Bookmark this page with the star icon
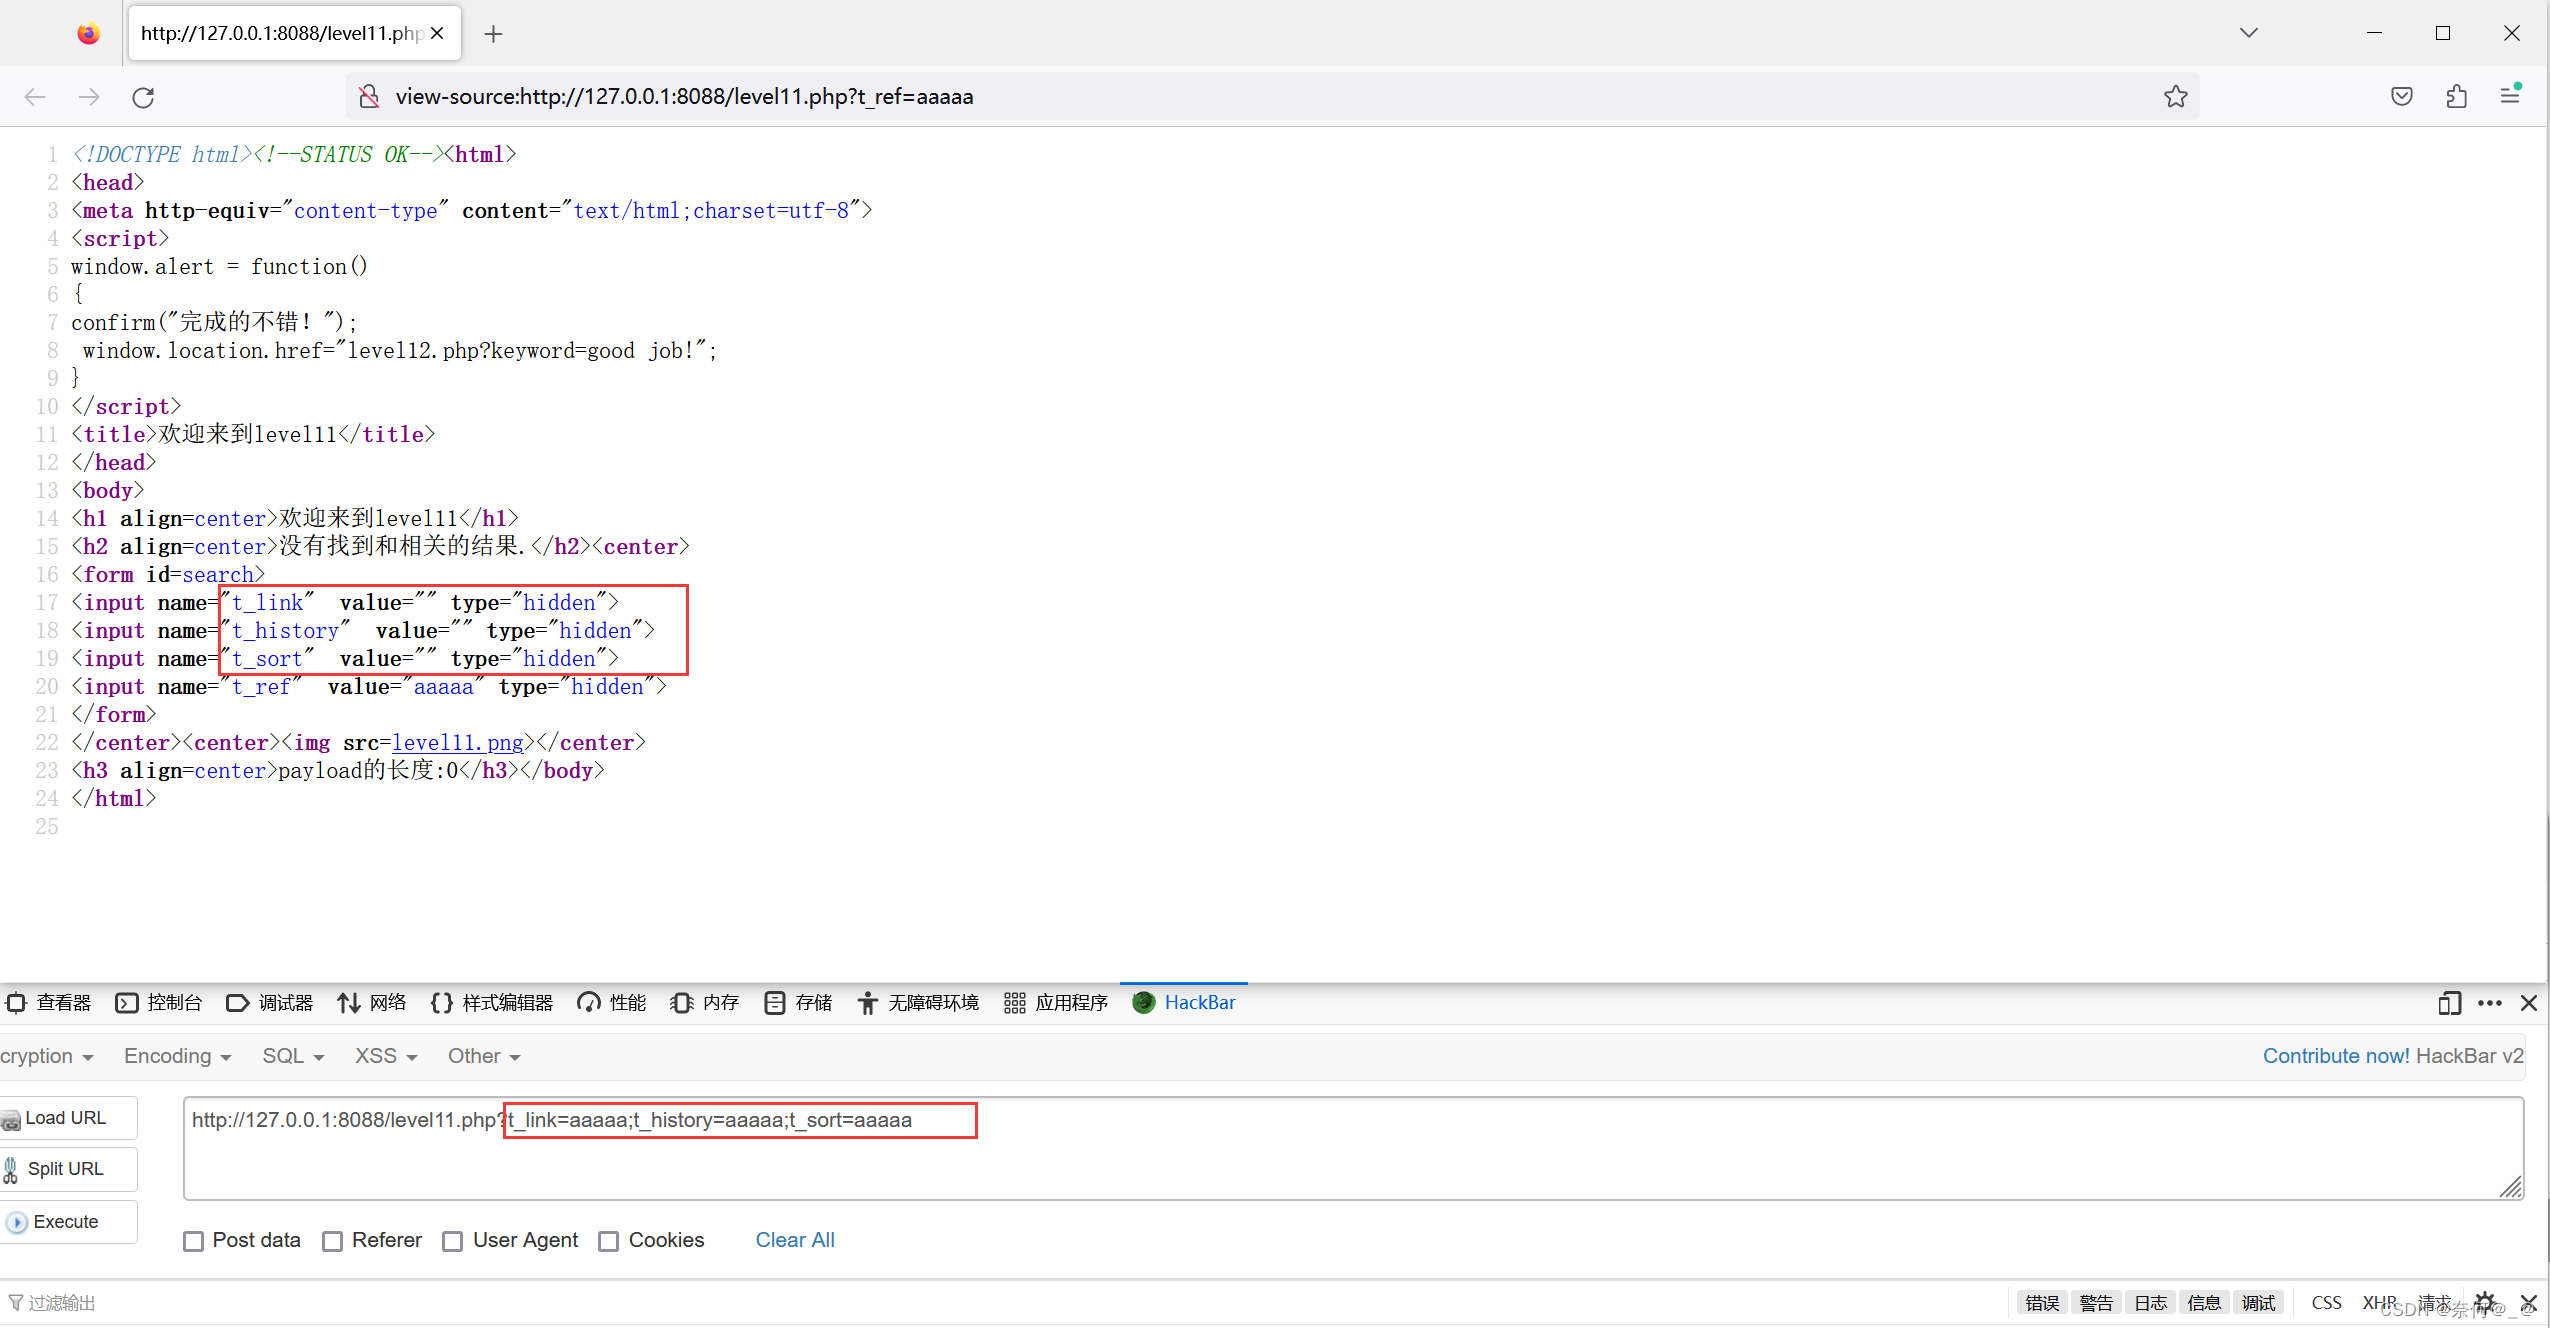The image size is (2550, 1328). click(x=2176, y=97)
